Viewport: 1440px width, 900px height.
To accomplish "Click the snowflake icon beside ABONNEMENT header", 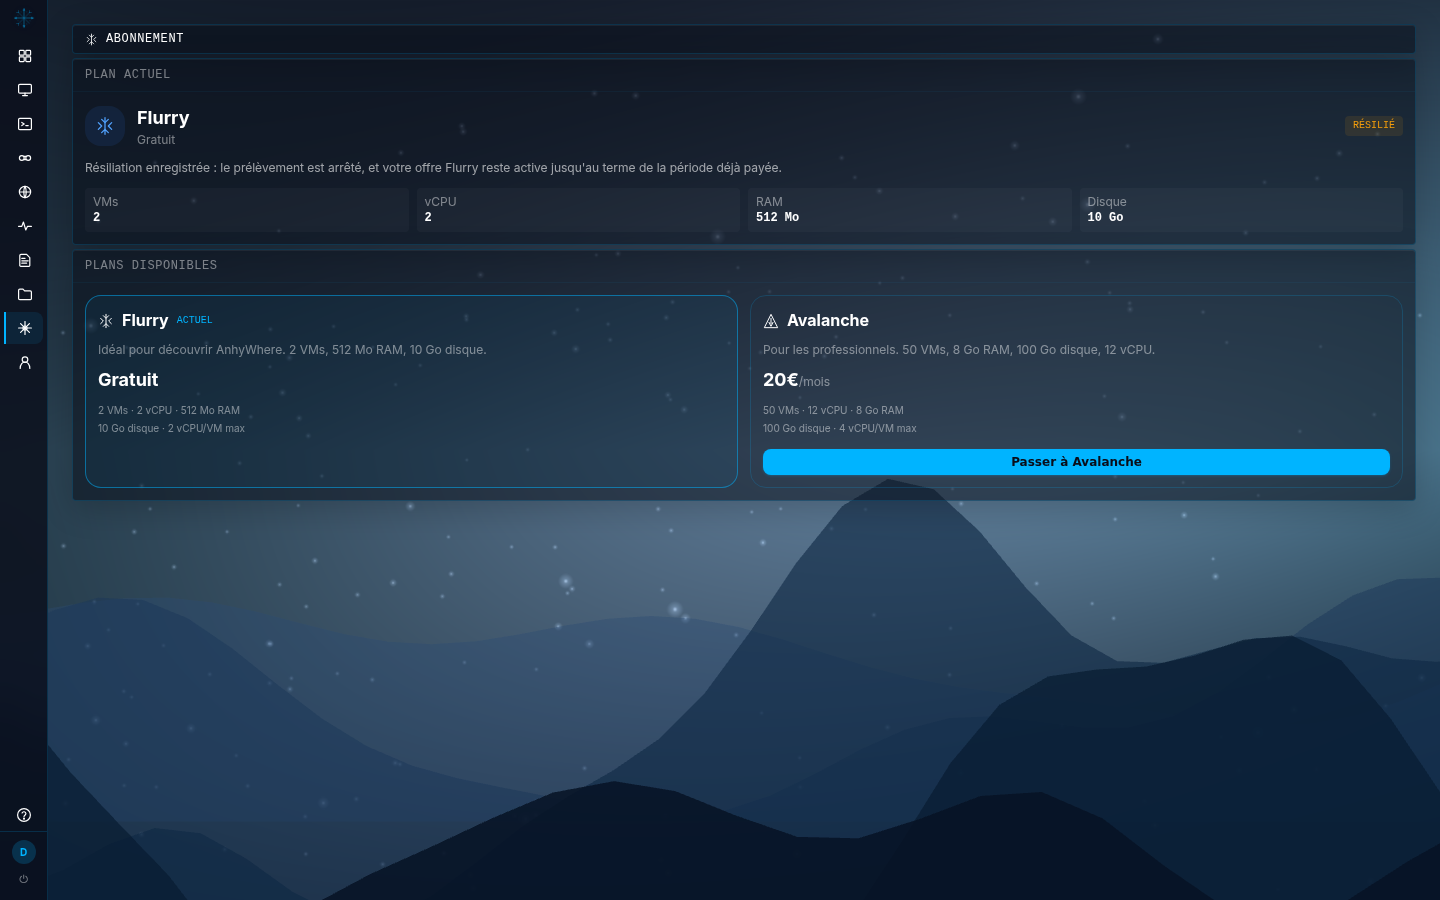I will tap(91, 39).
